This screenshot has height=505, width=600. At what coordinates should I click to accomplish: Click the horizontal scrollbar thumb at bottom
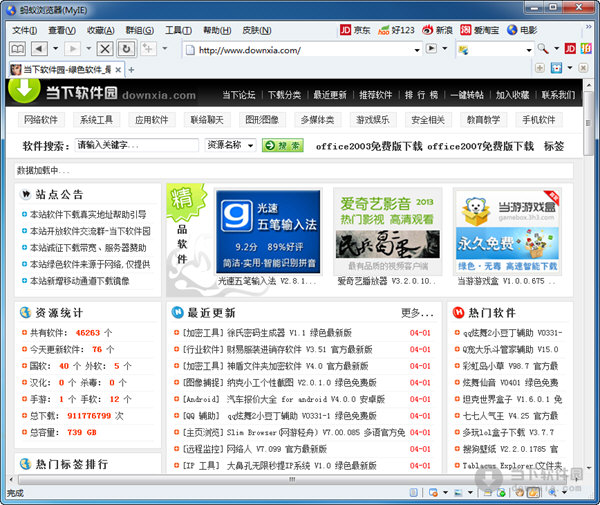click(x=292, y=479)
